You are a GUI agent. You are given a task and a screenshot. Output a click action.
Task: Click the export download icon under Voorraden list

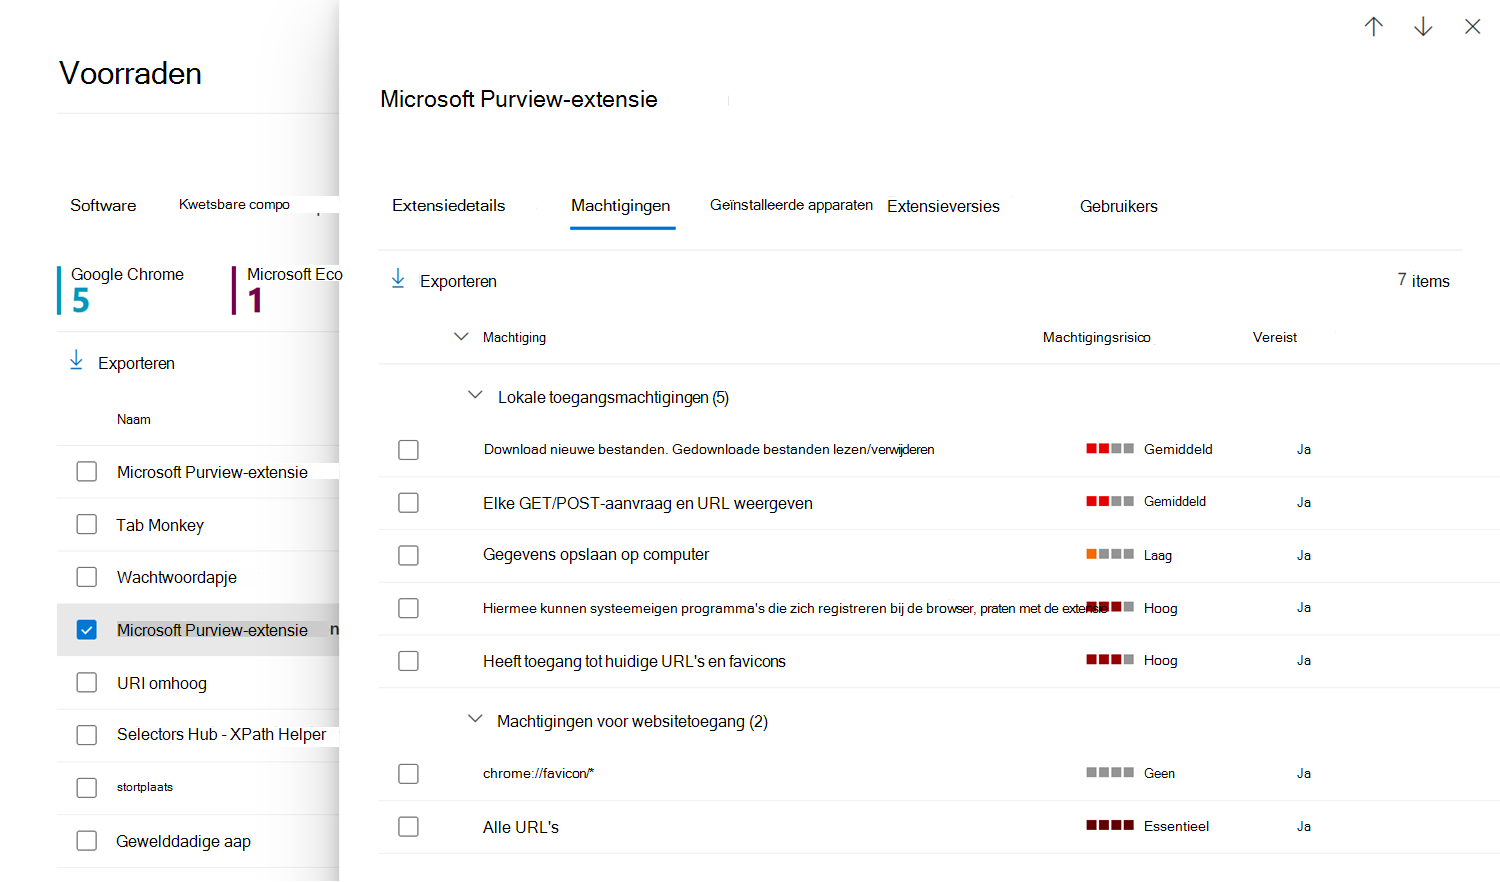pyautogui.click(x=76, y=361)
